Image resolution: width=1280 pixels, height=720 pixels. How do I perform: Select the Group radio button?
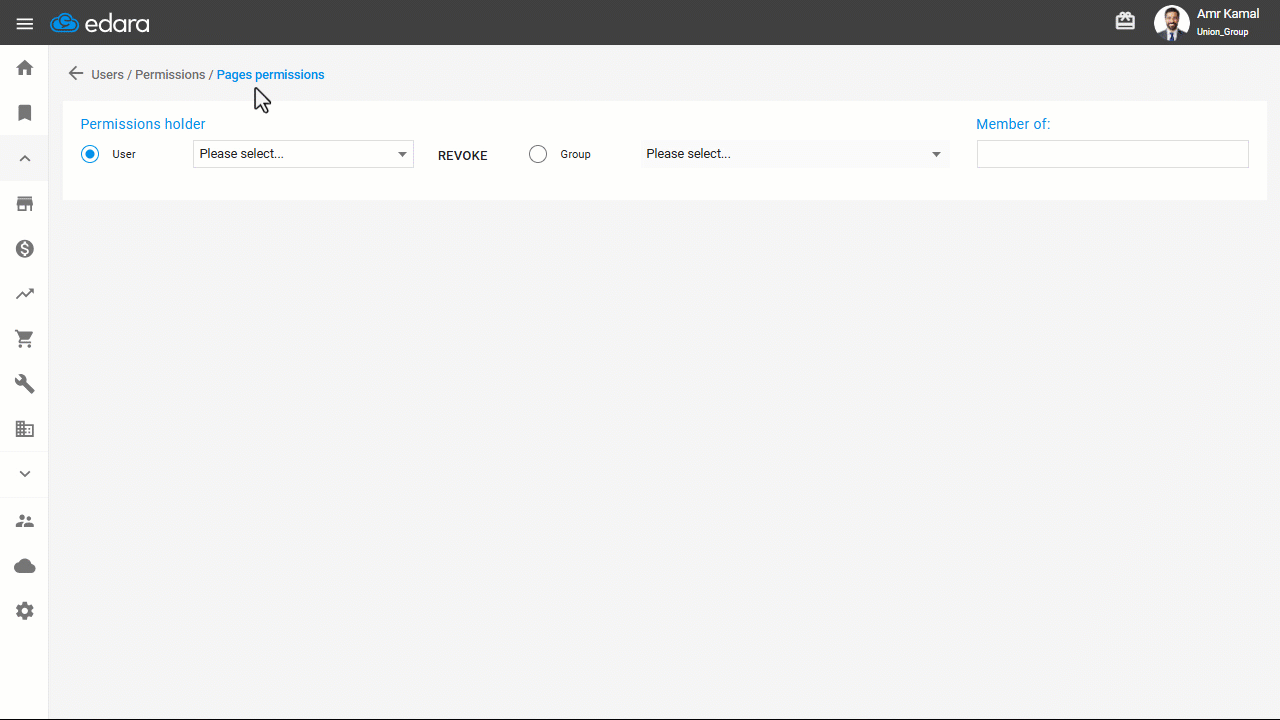(x=538, y=154)
